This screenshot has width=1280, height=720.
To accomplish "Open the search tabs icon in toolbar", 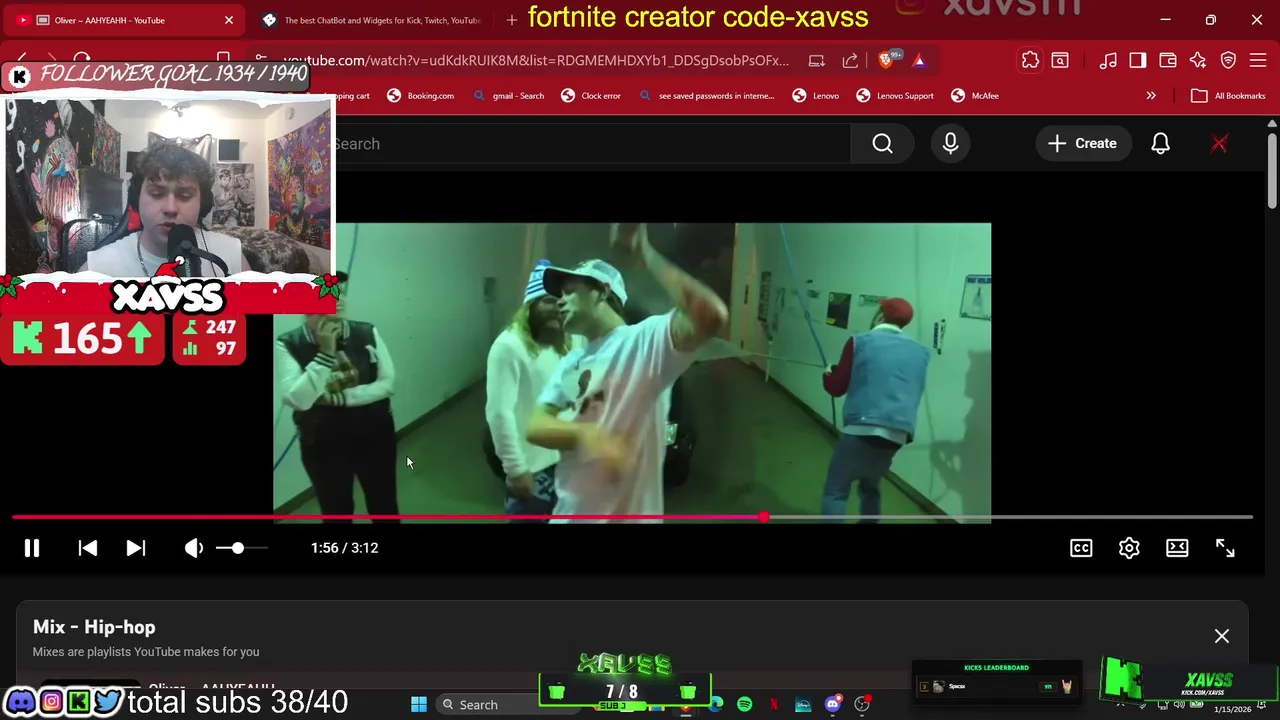I will [x=1060, y=61].
